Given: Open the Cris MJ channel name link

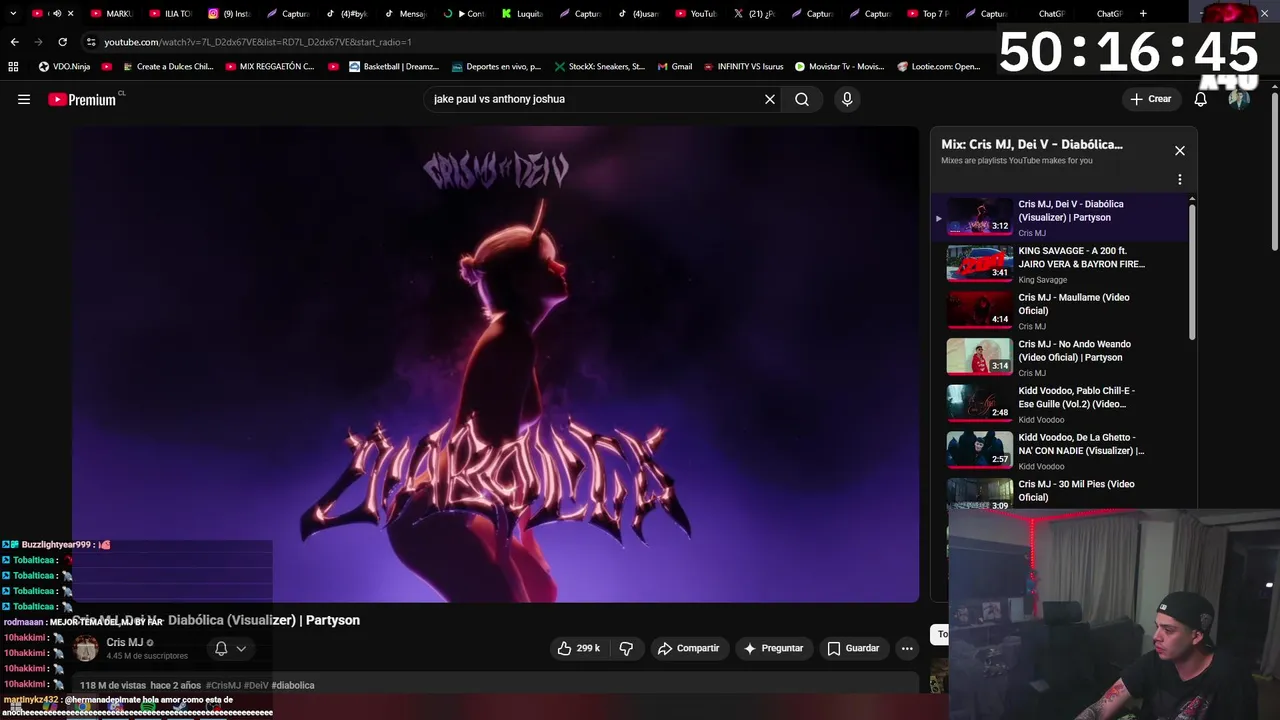Looking at the screenshot, I should click(x=125, y=643).
